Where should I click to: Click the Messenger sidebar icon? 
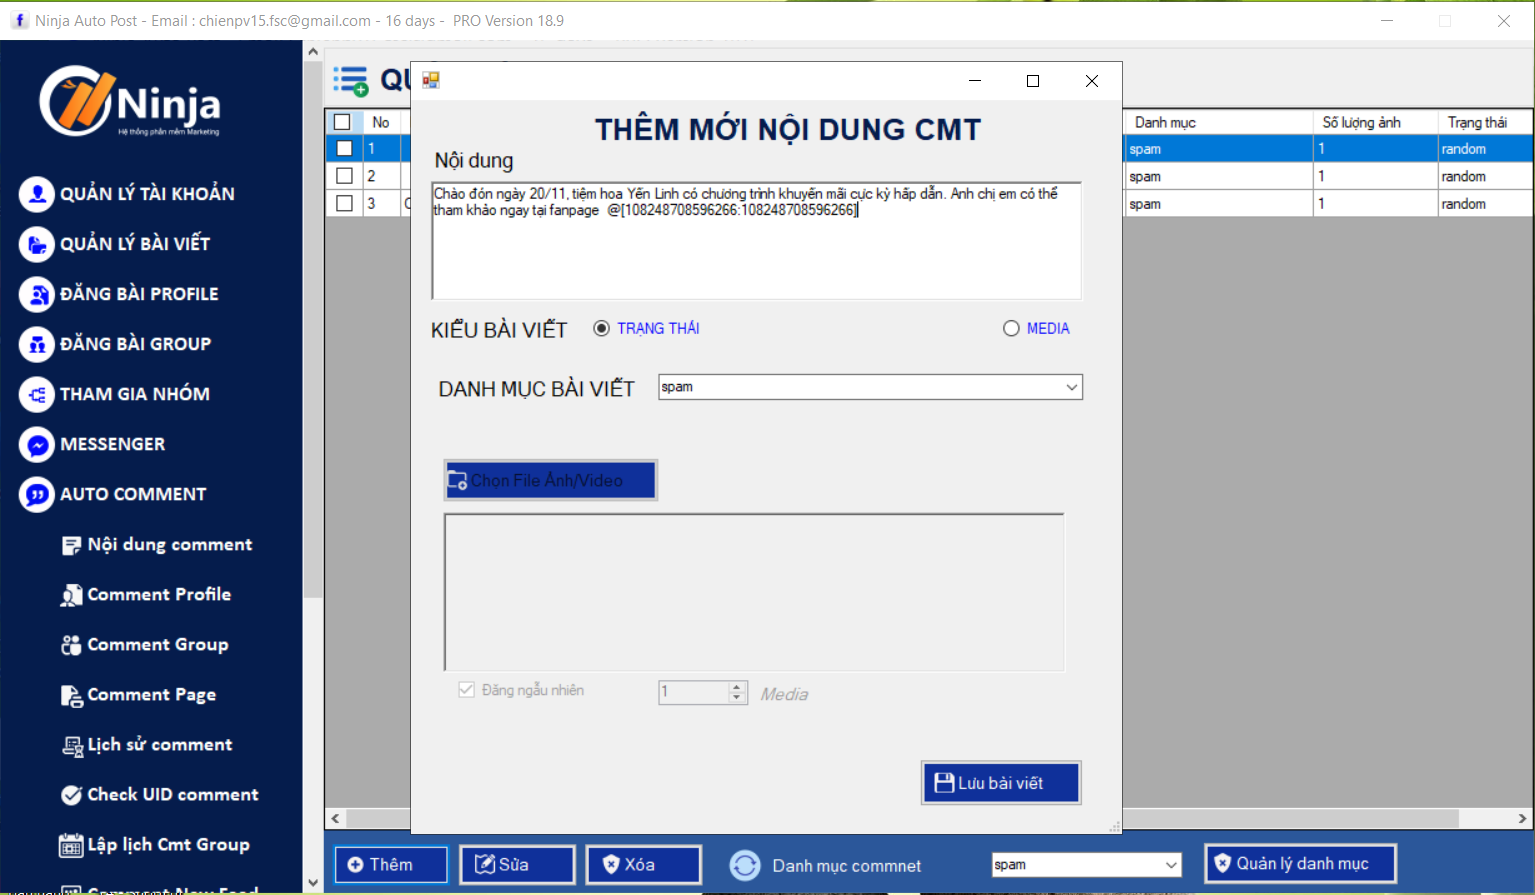click(x=37, y=444)
